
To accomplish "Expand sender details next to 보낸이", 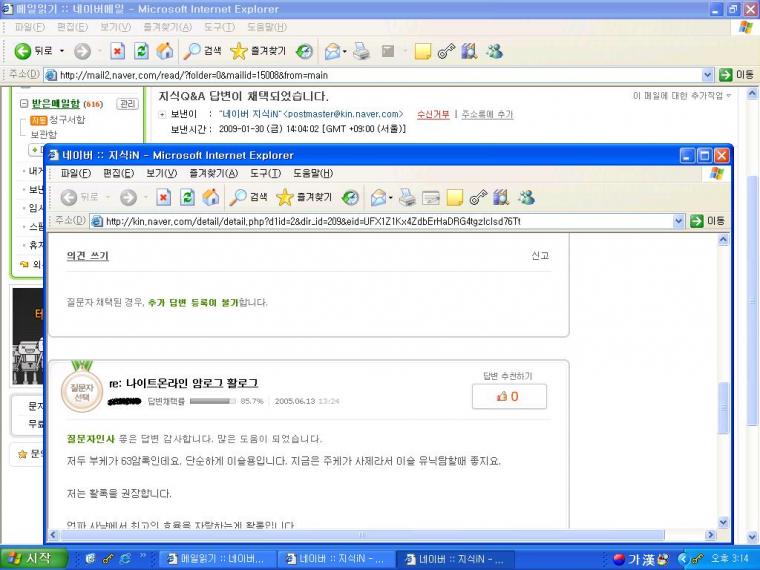I will click(x=162, y=115).
